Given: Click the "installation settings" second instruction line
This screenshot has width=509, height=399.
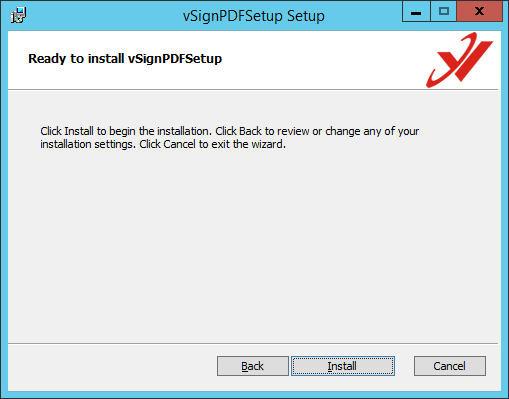Looking at the screenshot, I should [x=163, y=144].
